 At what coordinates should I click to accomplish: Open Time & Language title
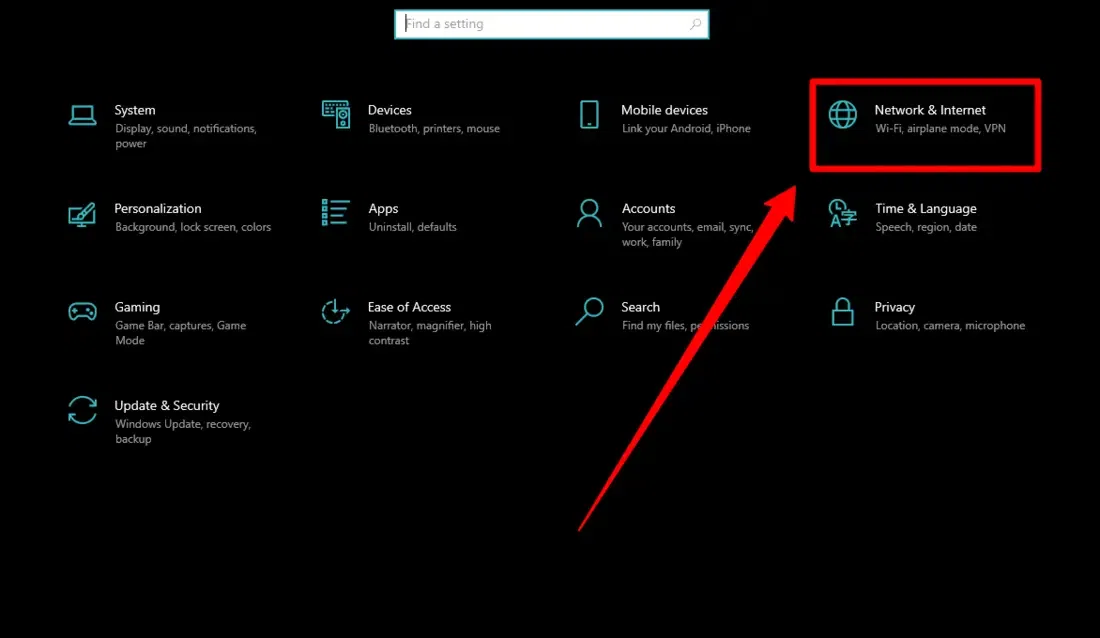click(x=925, y=208)
